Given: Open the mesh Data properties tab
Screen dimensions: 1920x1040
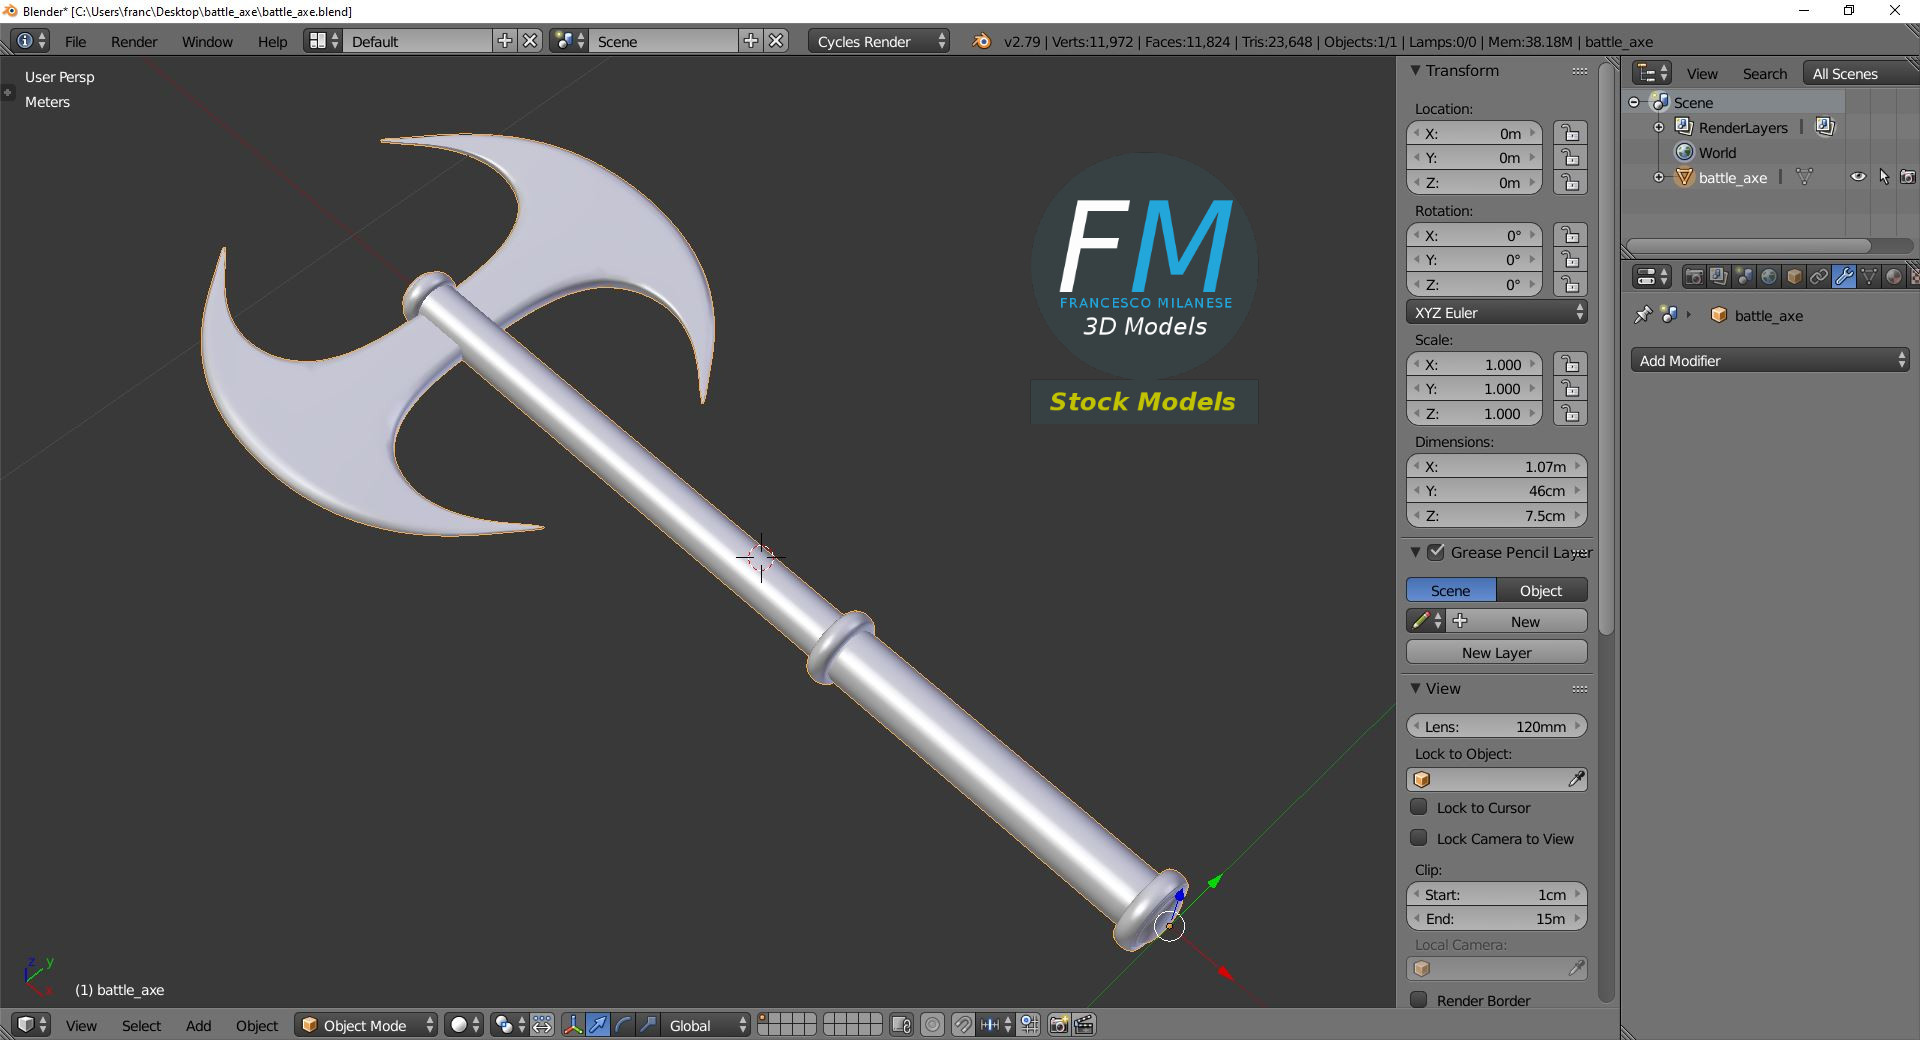Looking at the screenshot, I should (x=1869, y=277).
